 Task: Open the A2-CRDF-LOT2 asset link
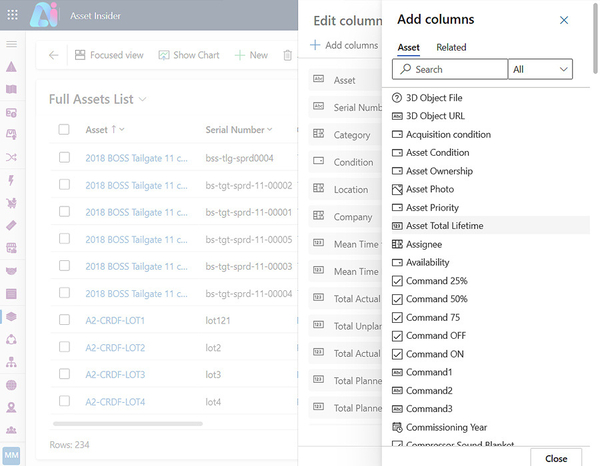pos(115,348)
